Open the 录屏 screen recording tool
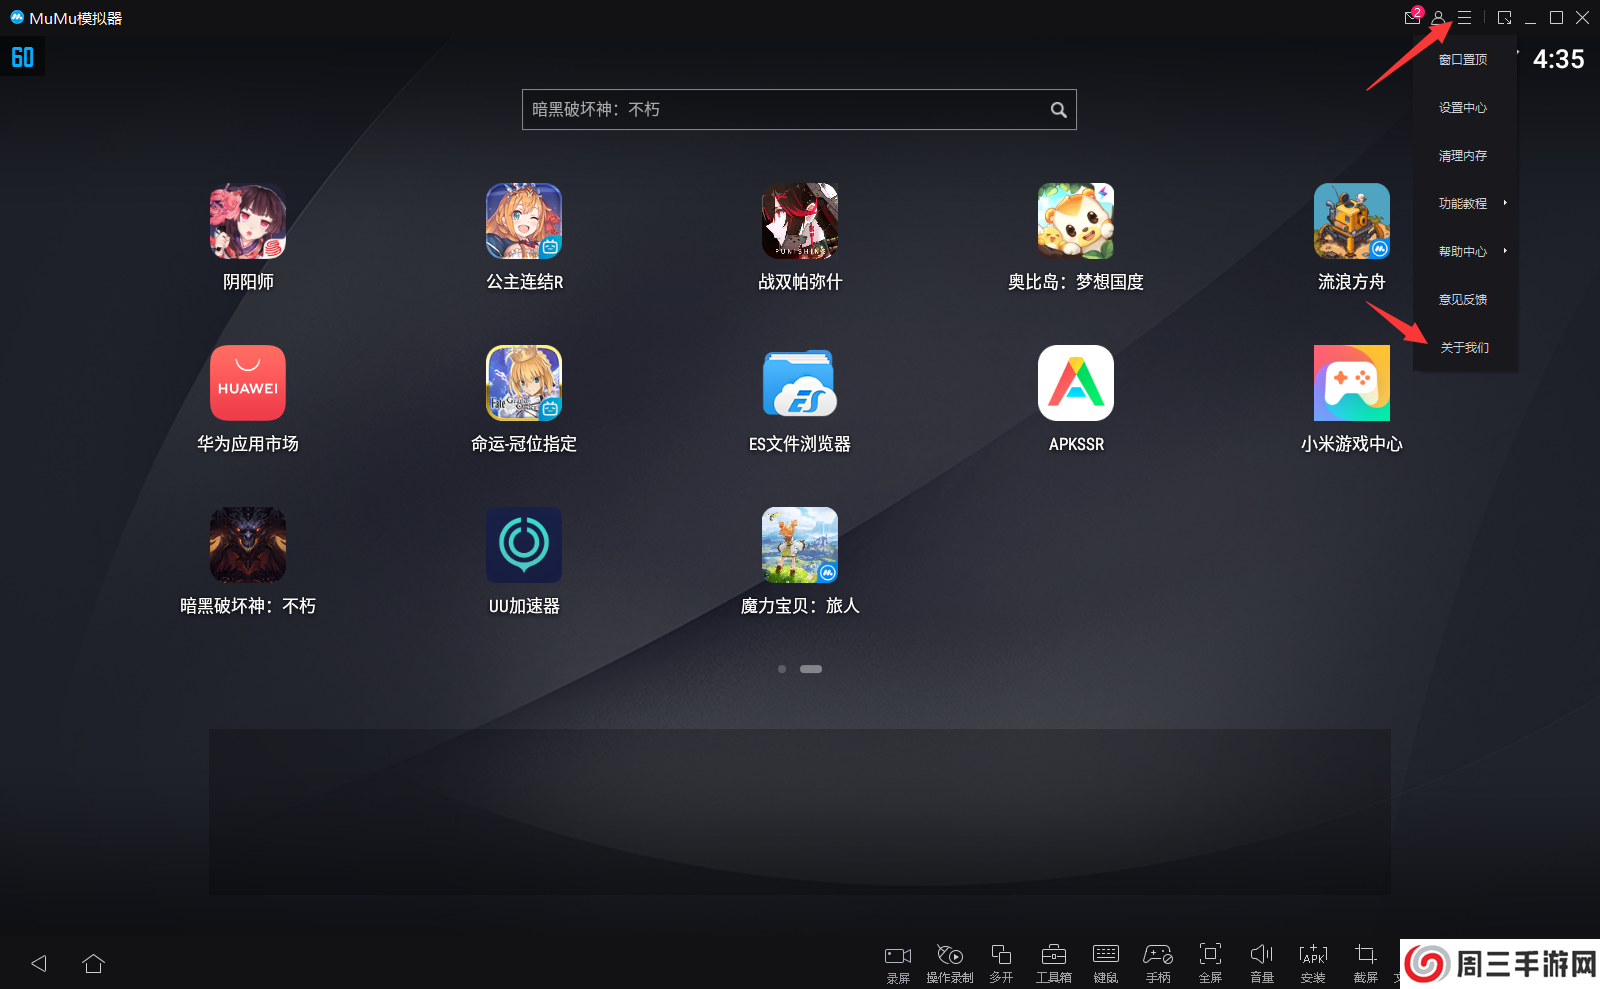 point(898,963)
